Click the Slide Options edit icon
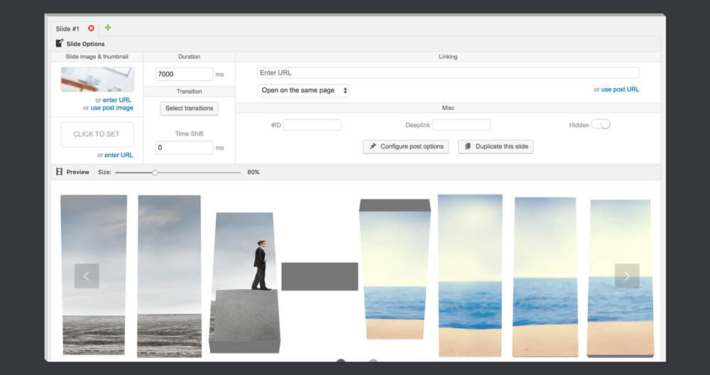 pyautogui.click(x=59, y=43)
